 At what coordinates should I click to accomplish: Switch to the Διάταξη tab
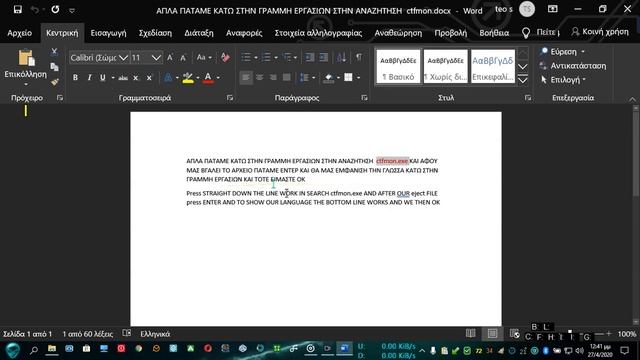click(x=199, y=33)
